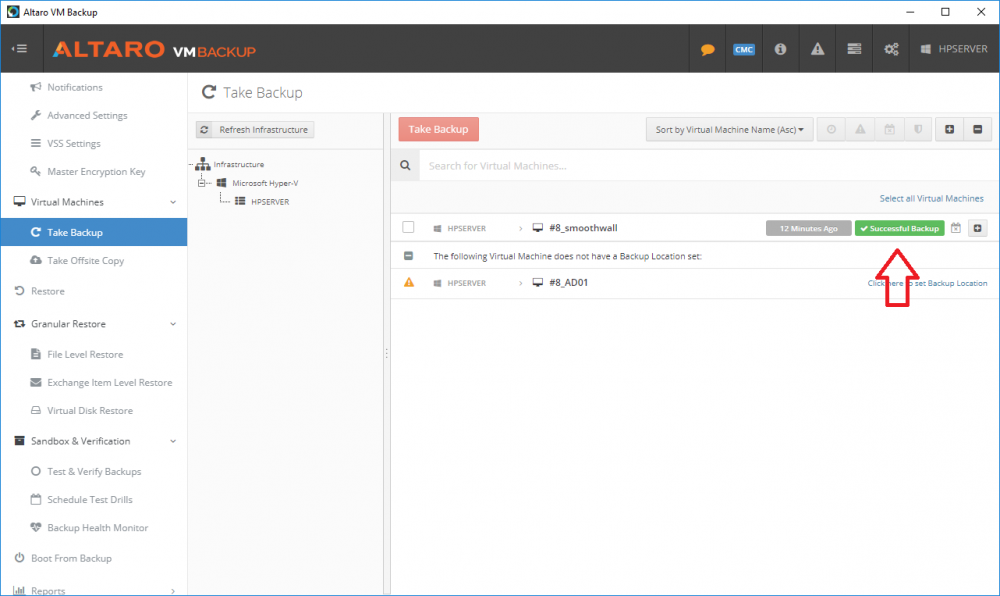Screen dimensions: 1000x596
Task: Click link to set Backup Location
Action: tap(927, 283)
